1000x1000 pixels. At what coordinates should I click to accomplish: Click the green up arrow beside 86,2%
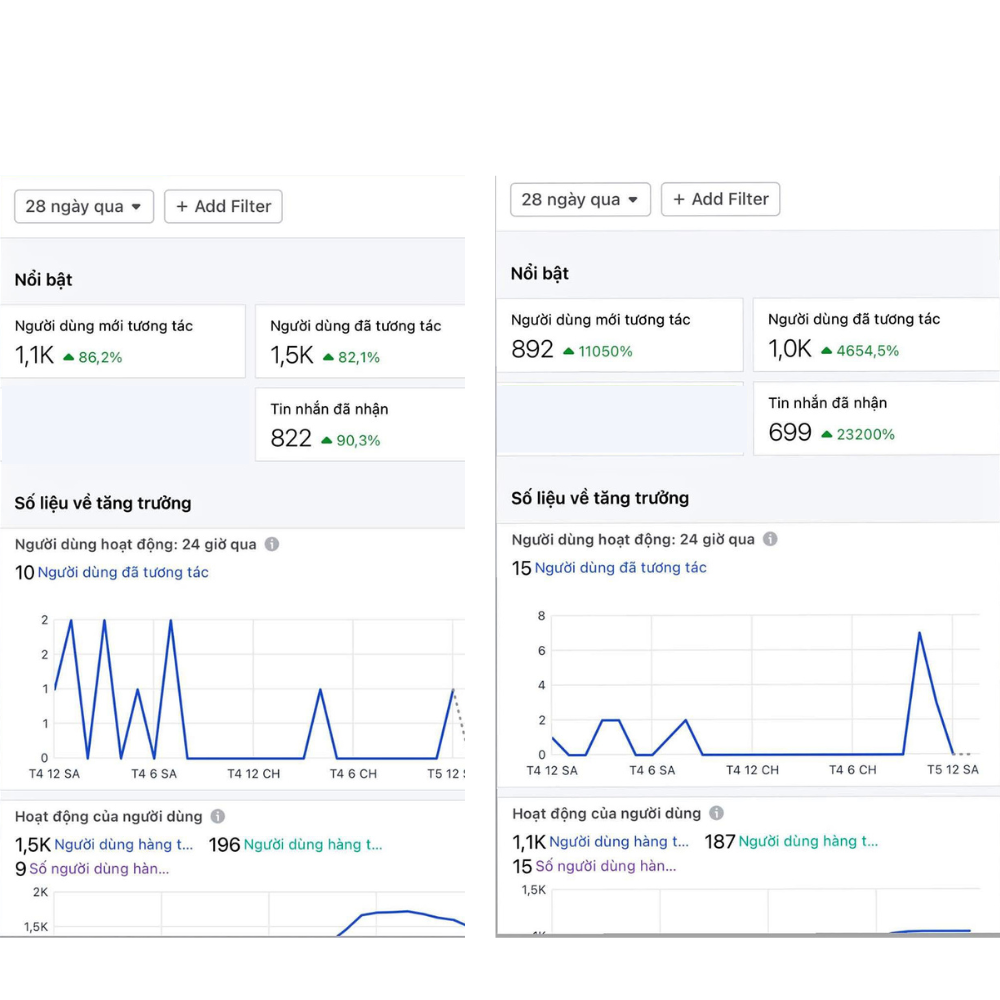[68, 357]
